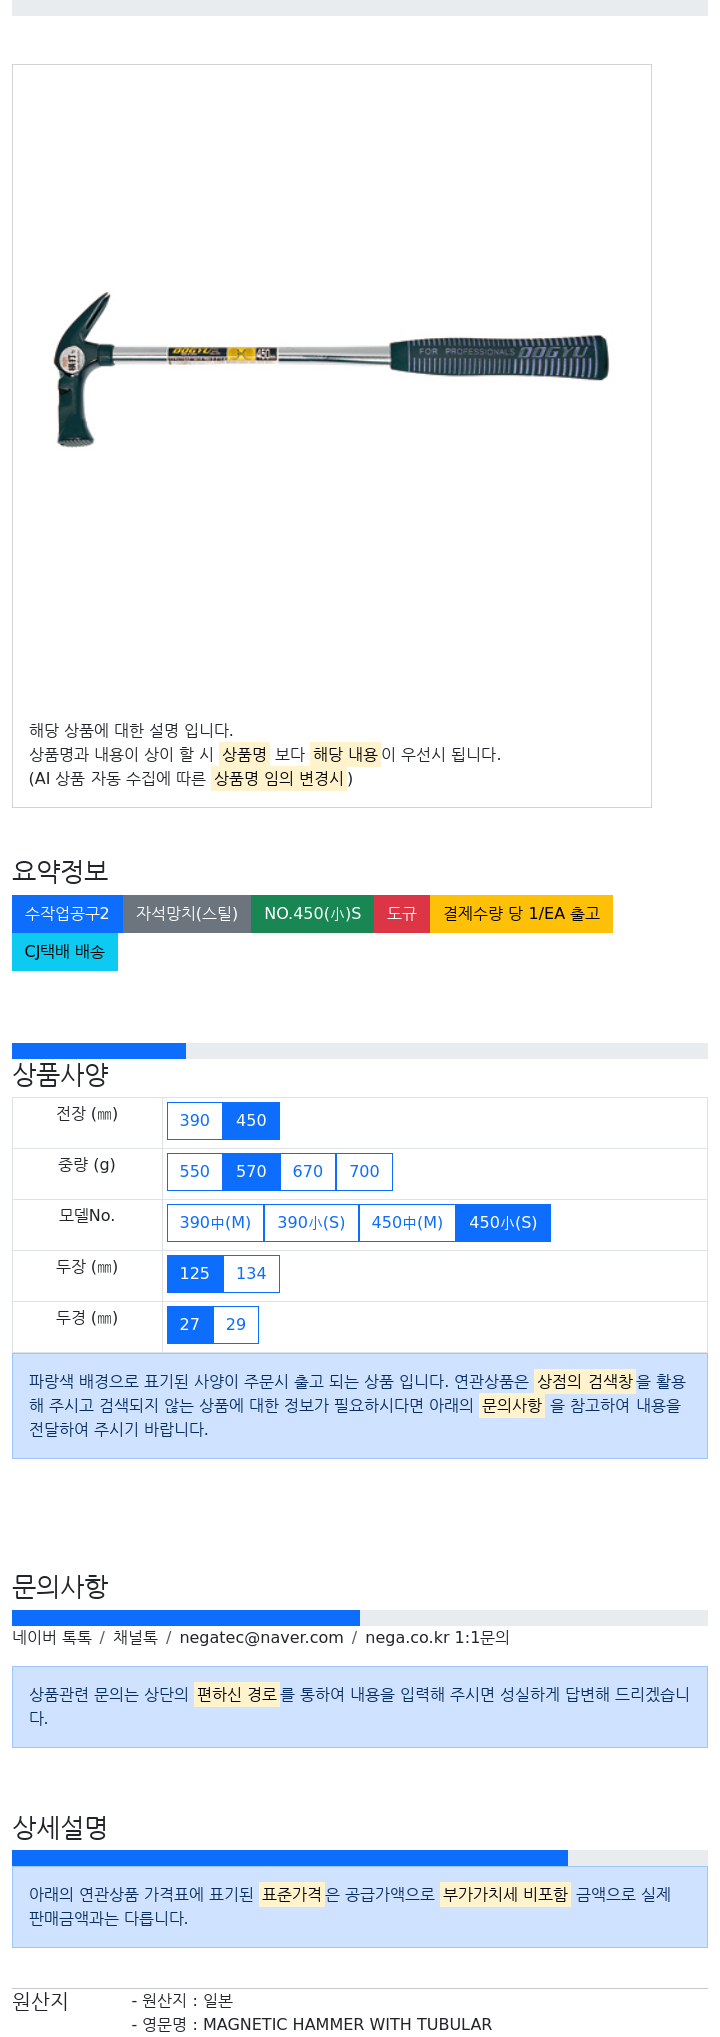Choose weight option 700
This screenshot has width=720, height=2037.
point(364,1172)
